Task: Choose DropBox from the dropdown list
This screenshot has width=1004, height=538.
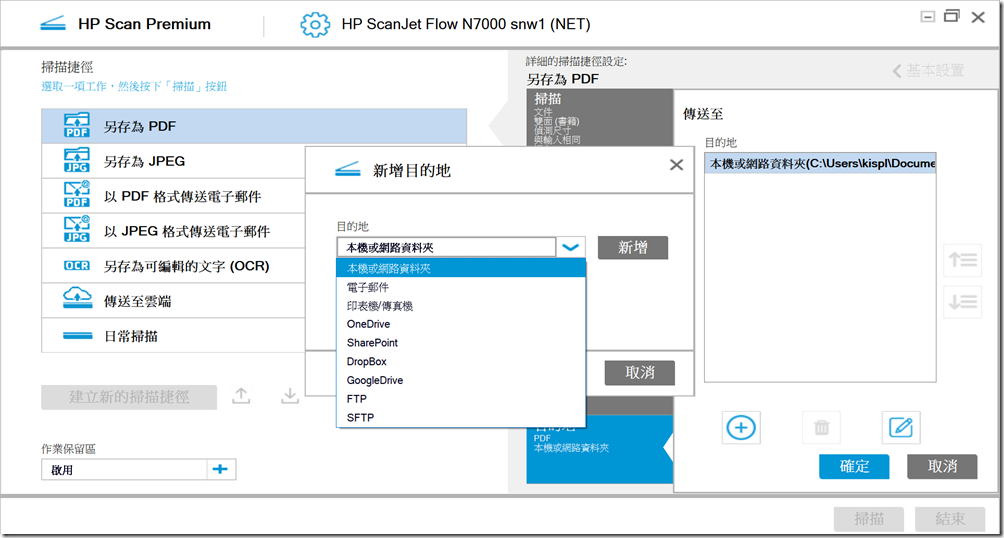Action: tap(461, 361)
